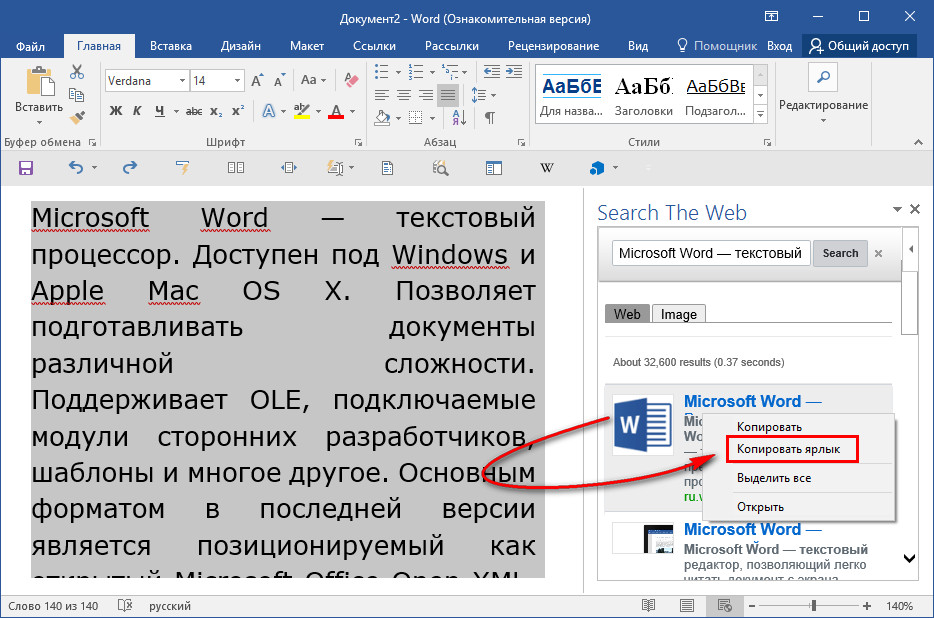Click the Search button in Search The Web
This screenshot has width=934, height=618.
(840, 253)
